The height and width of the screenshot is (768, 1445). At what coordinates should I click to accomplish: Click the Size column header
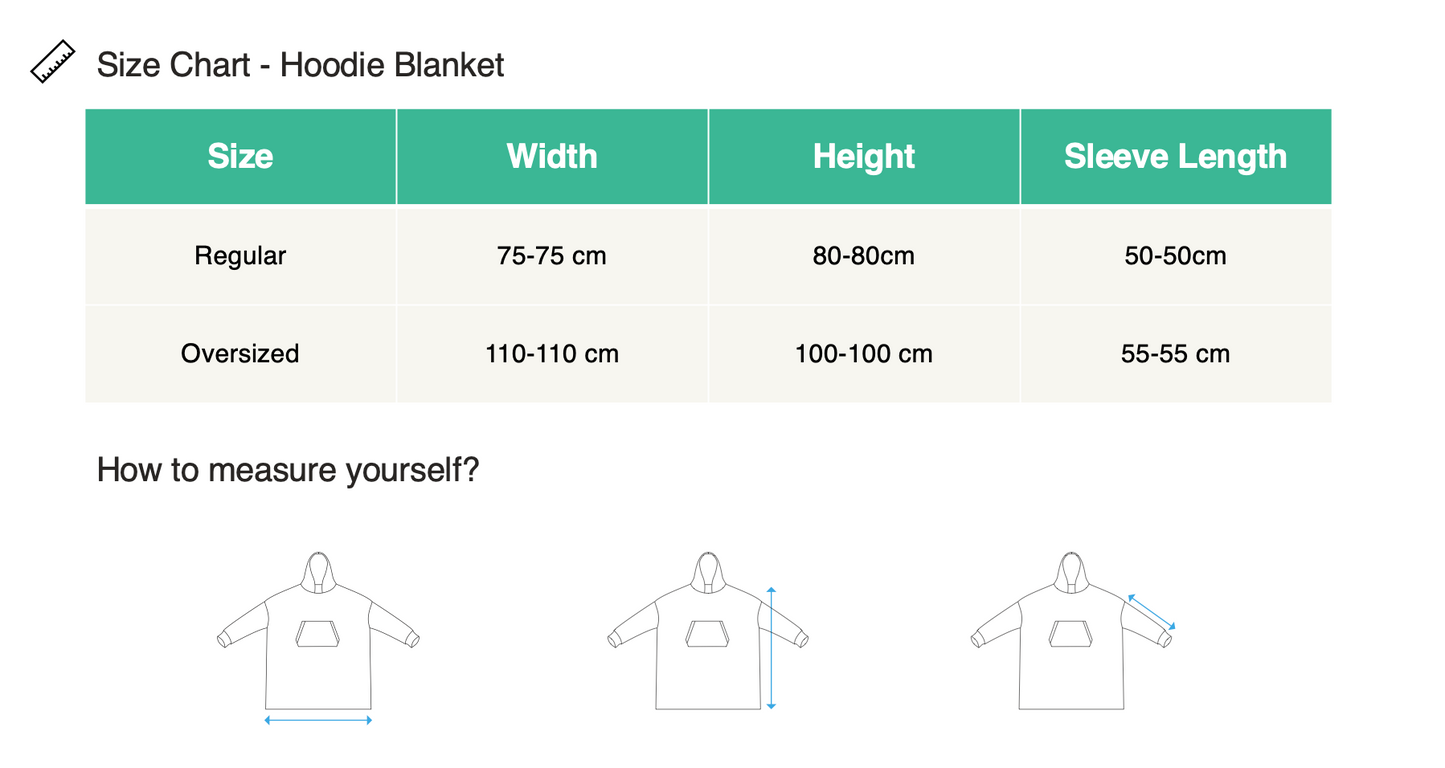coord(240,157)
